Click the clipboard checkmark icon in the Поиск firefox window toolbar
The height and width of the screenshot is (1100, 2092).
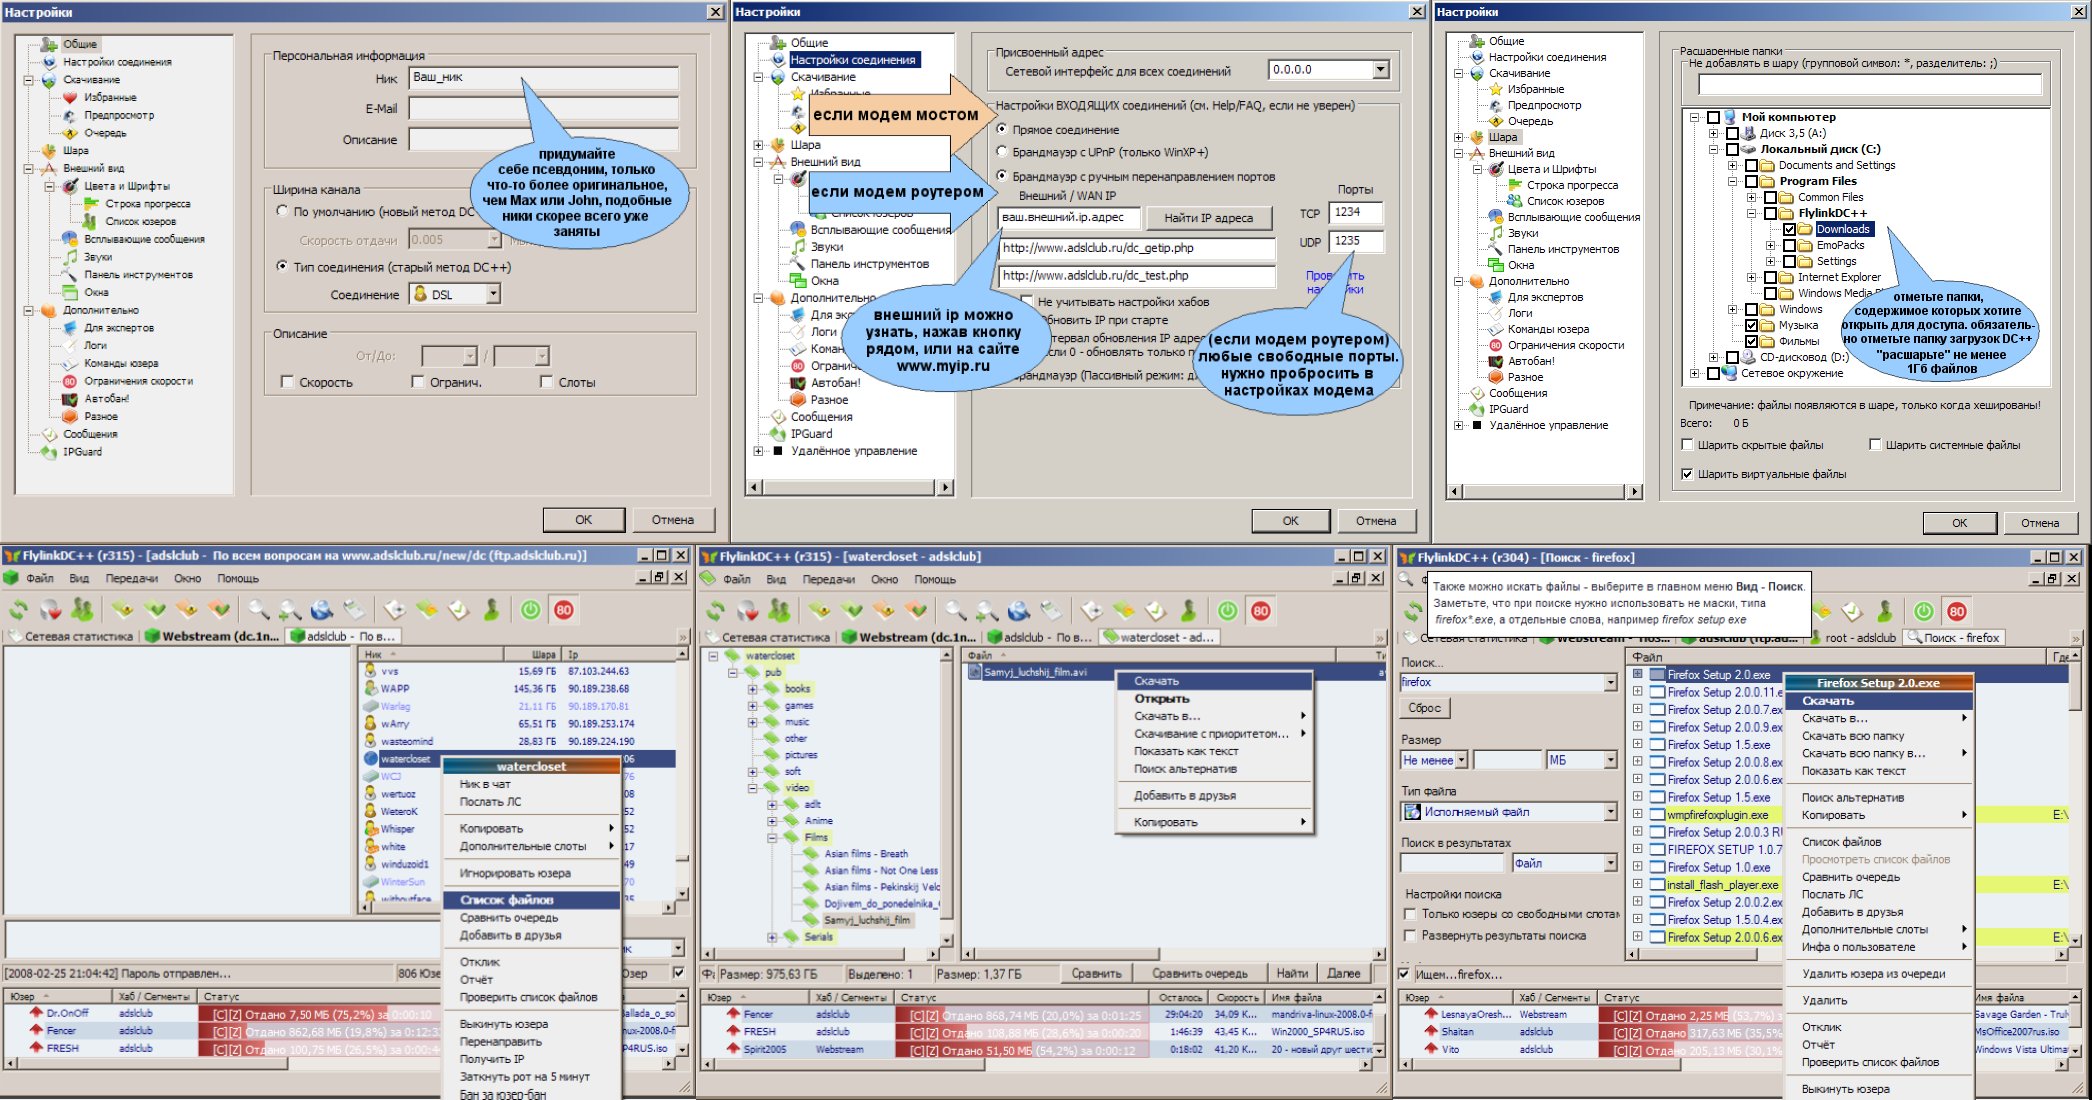pos(1852,611)
